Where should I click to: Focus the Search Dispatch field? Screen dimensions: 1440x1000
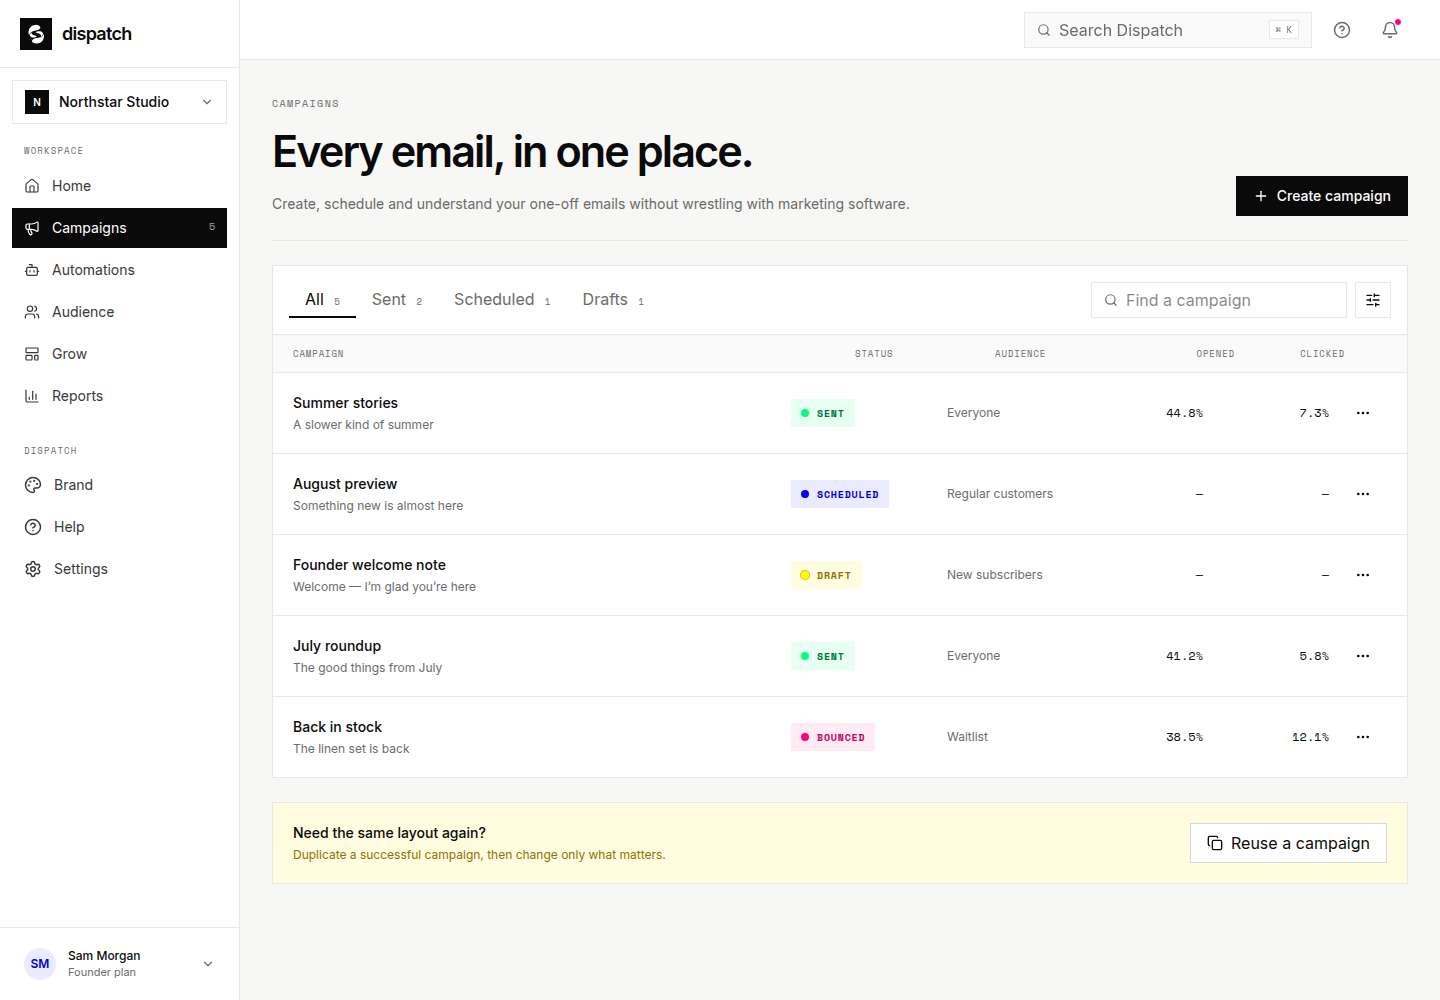(x=1167, y=30)
